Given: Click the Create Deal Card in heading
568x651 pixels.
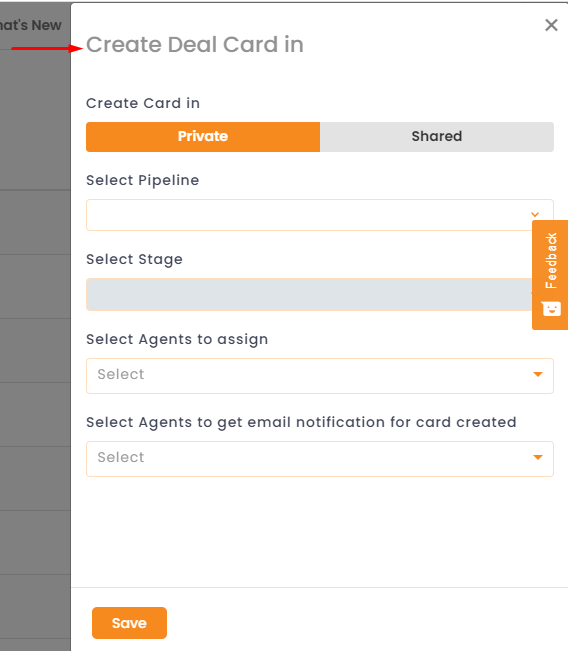Looking at the screenshot, I should click(x=195, y=44).
